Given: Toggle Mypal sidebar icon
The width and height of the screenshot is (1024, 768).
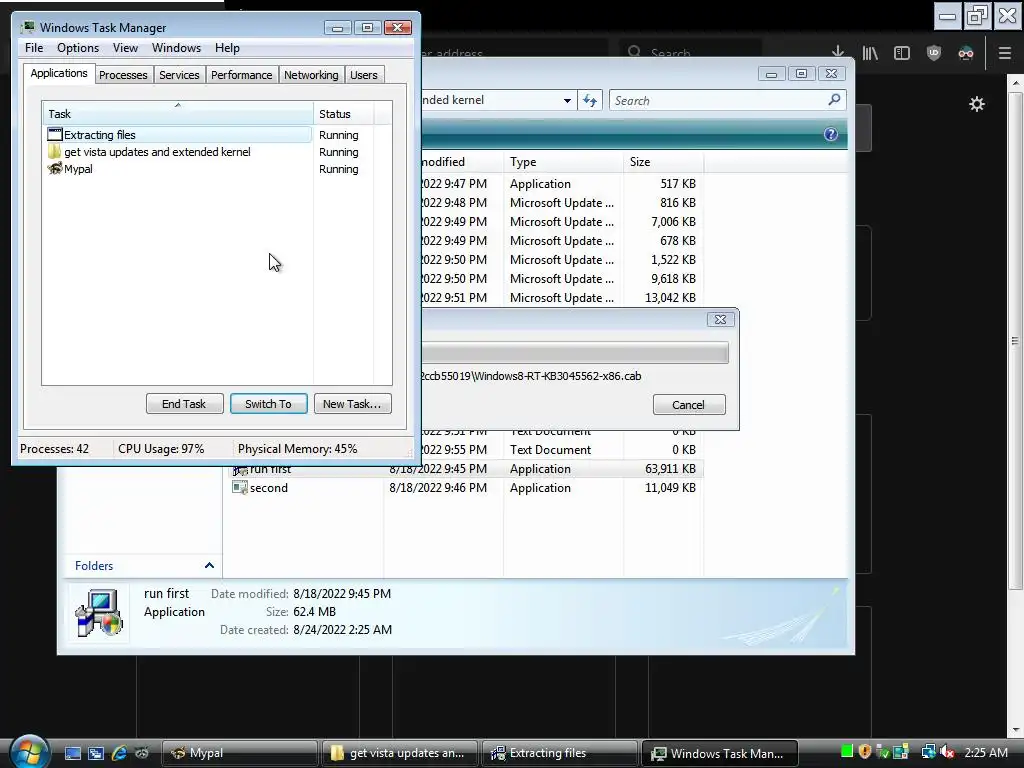Looking at the screenshot, I should point(902,53).
